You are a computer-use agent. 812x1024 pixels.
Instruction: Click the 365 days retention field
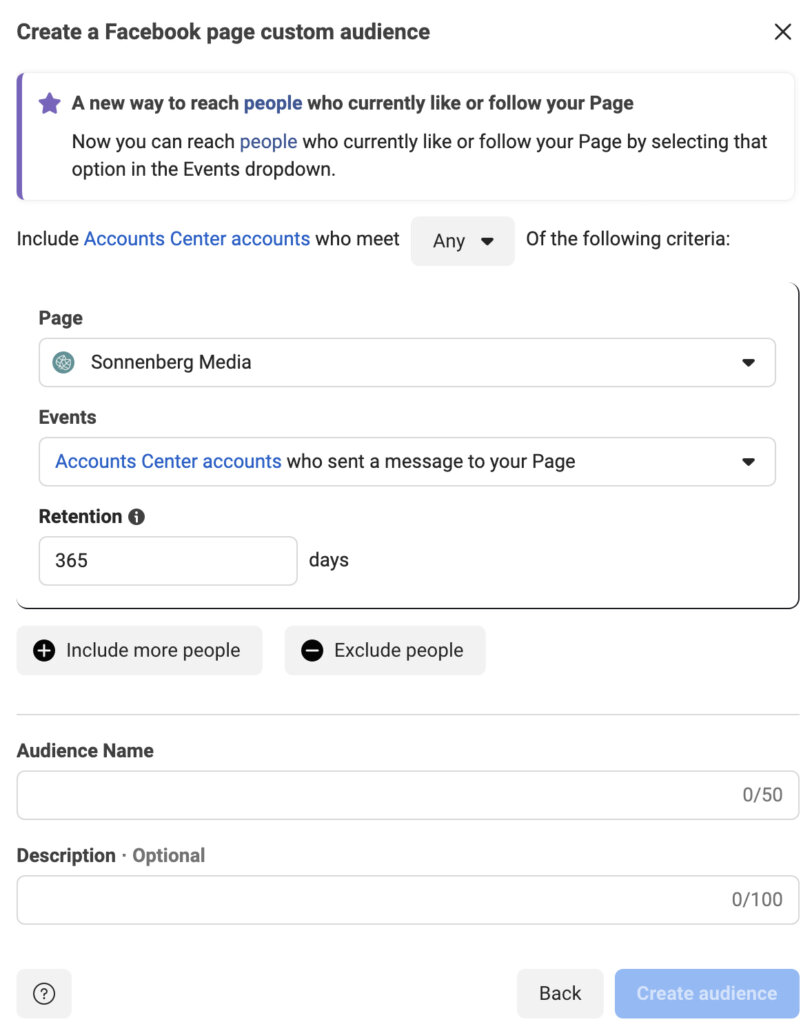tap(167, 560)
